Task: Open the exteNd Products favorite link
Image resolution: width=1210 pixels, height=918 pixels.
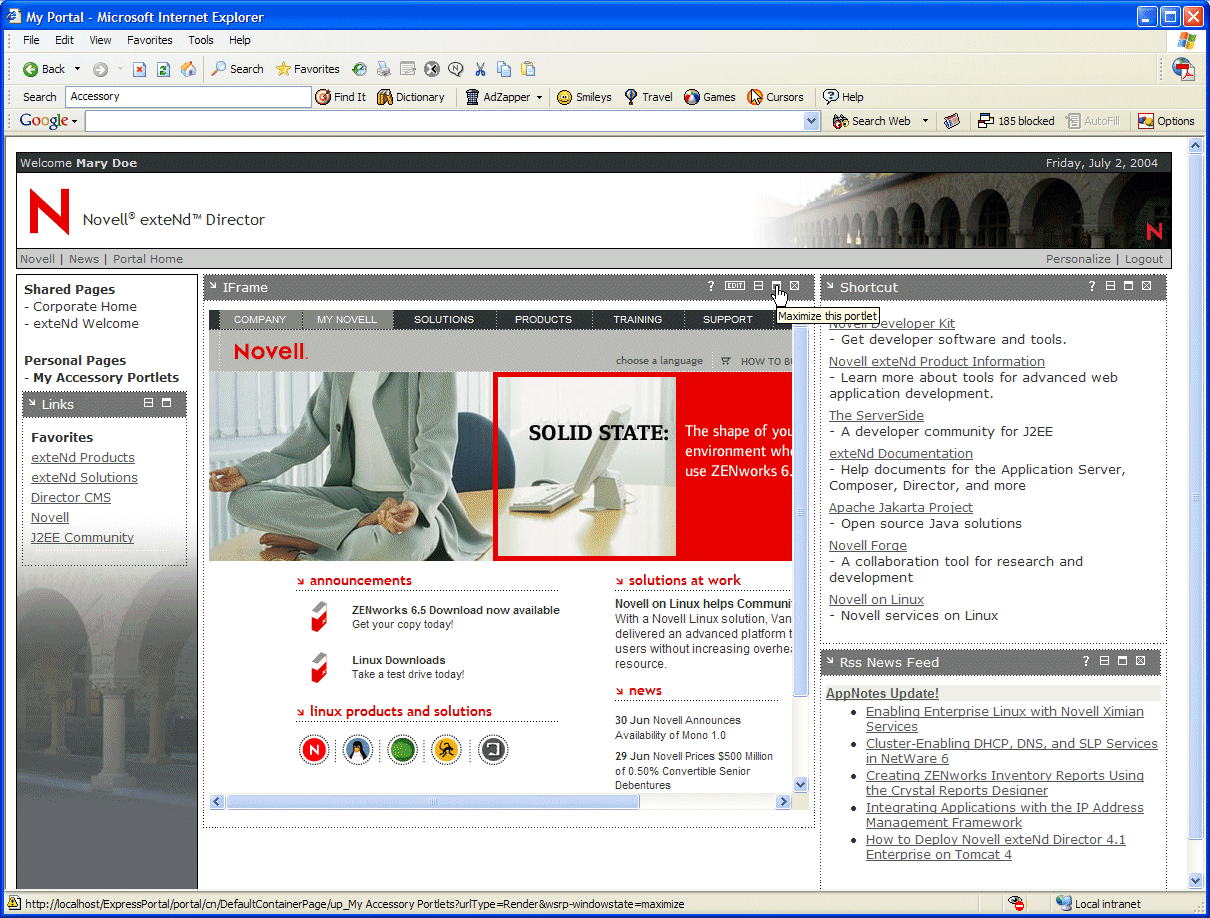Action: [83, 458]
